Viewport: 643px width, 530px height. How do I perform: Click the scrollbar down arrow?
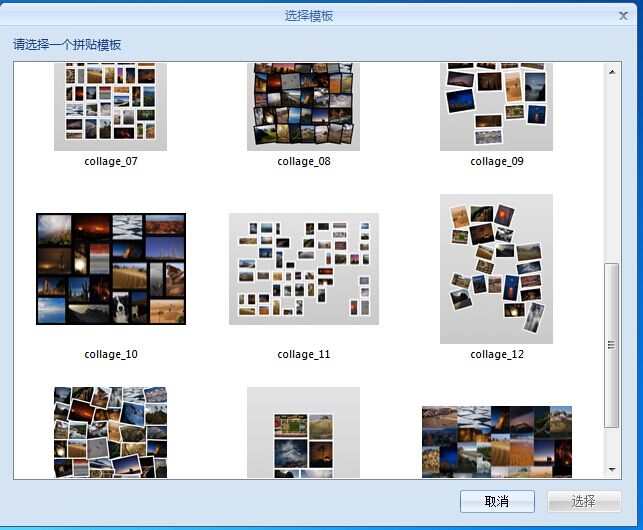612,469
